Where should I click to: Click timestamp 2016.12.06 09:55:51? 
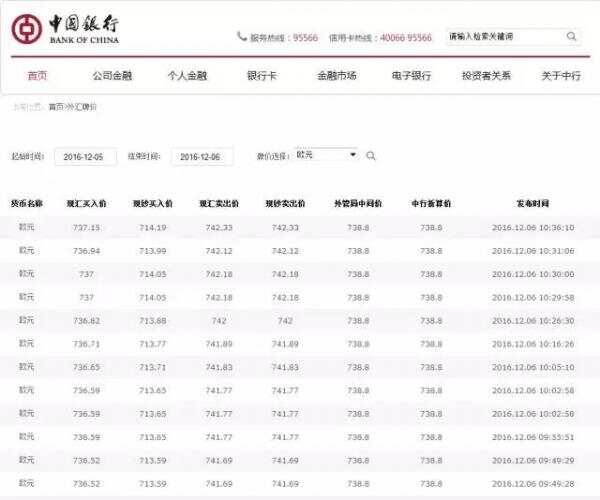coord(533,437)
